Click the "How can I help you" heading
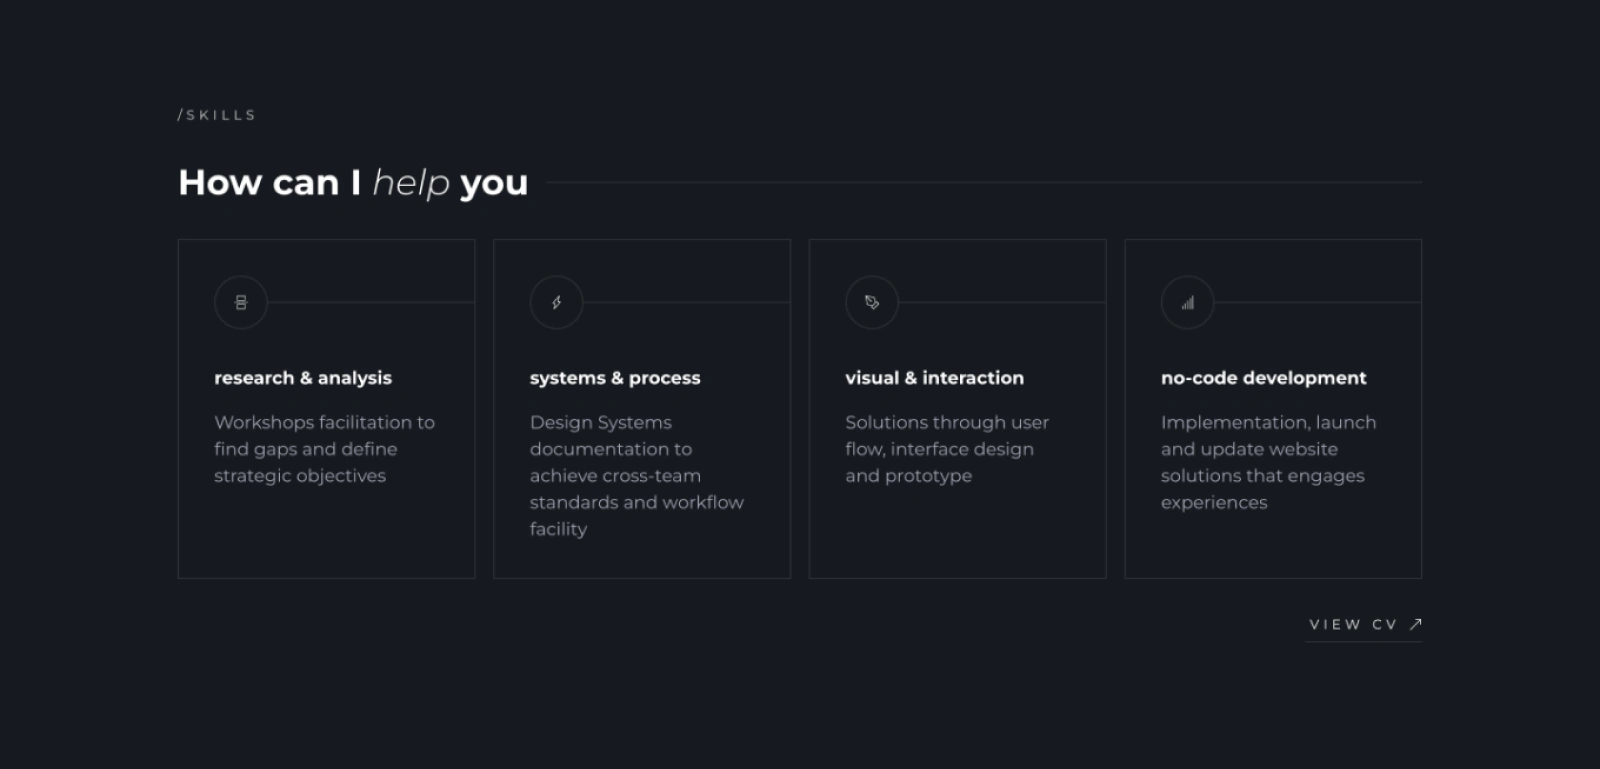The height and width of the screenshot is (769, 1600). [x=353, y=183]
